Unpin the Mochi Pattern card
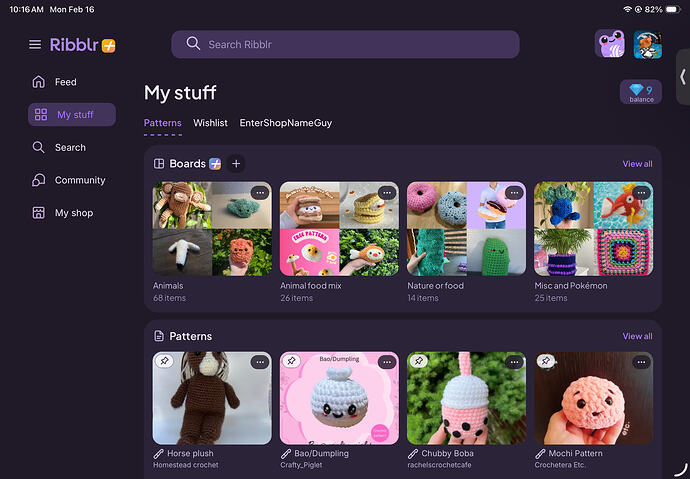 pyautogui.click(x=546, y=361)
